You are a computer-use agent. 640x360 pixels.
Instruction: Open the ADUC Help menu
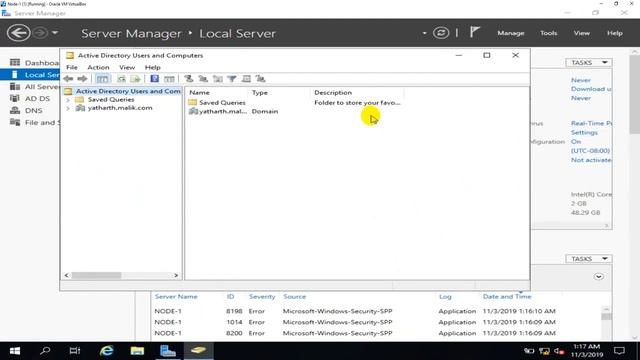[153, 67]
